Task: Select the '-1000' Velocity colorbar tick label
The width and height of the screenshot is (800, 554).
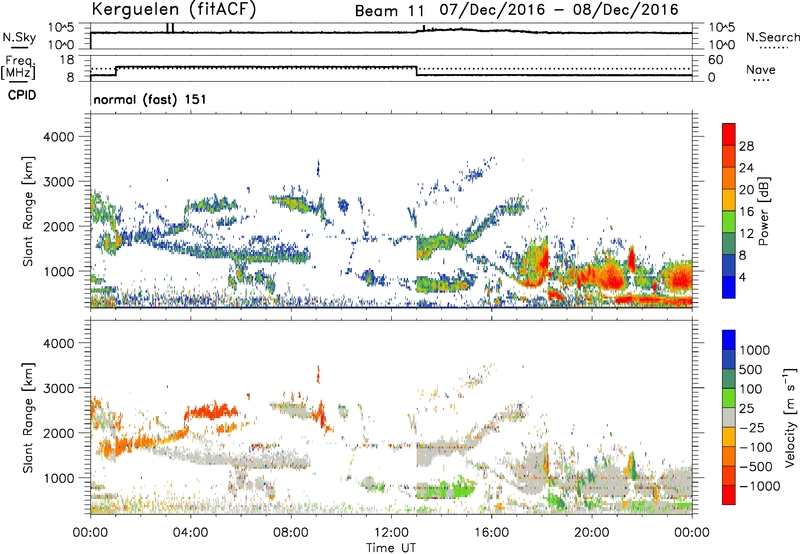Action: pos(760,486)
